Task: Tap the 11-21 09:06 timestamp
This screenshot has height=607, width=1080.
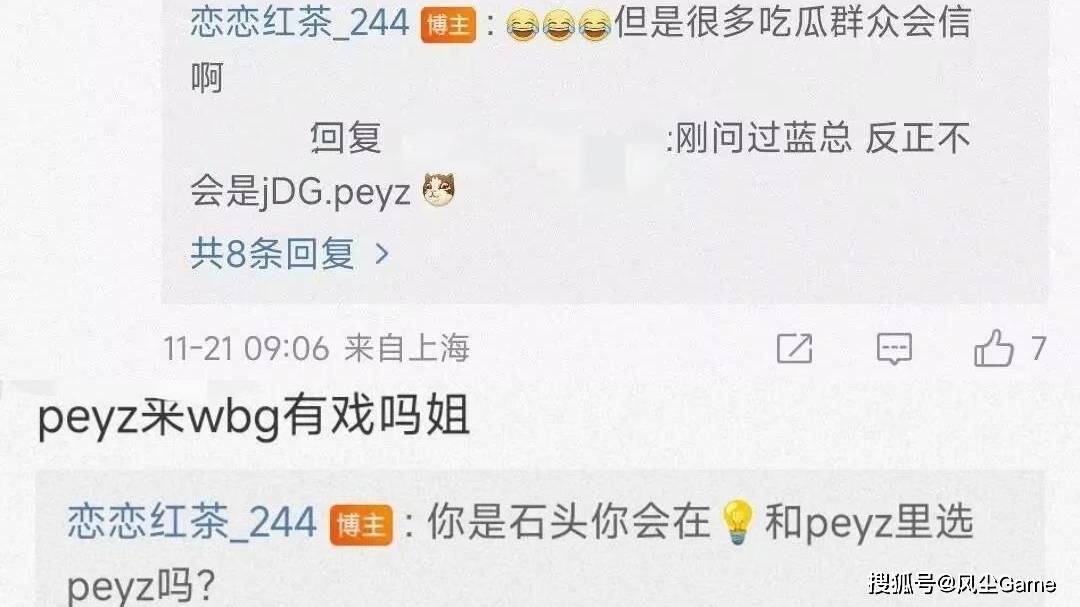Action: [x=246, y=349]
